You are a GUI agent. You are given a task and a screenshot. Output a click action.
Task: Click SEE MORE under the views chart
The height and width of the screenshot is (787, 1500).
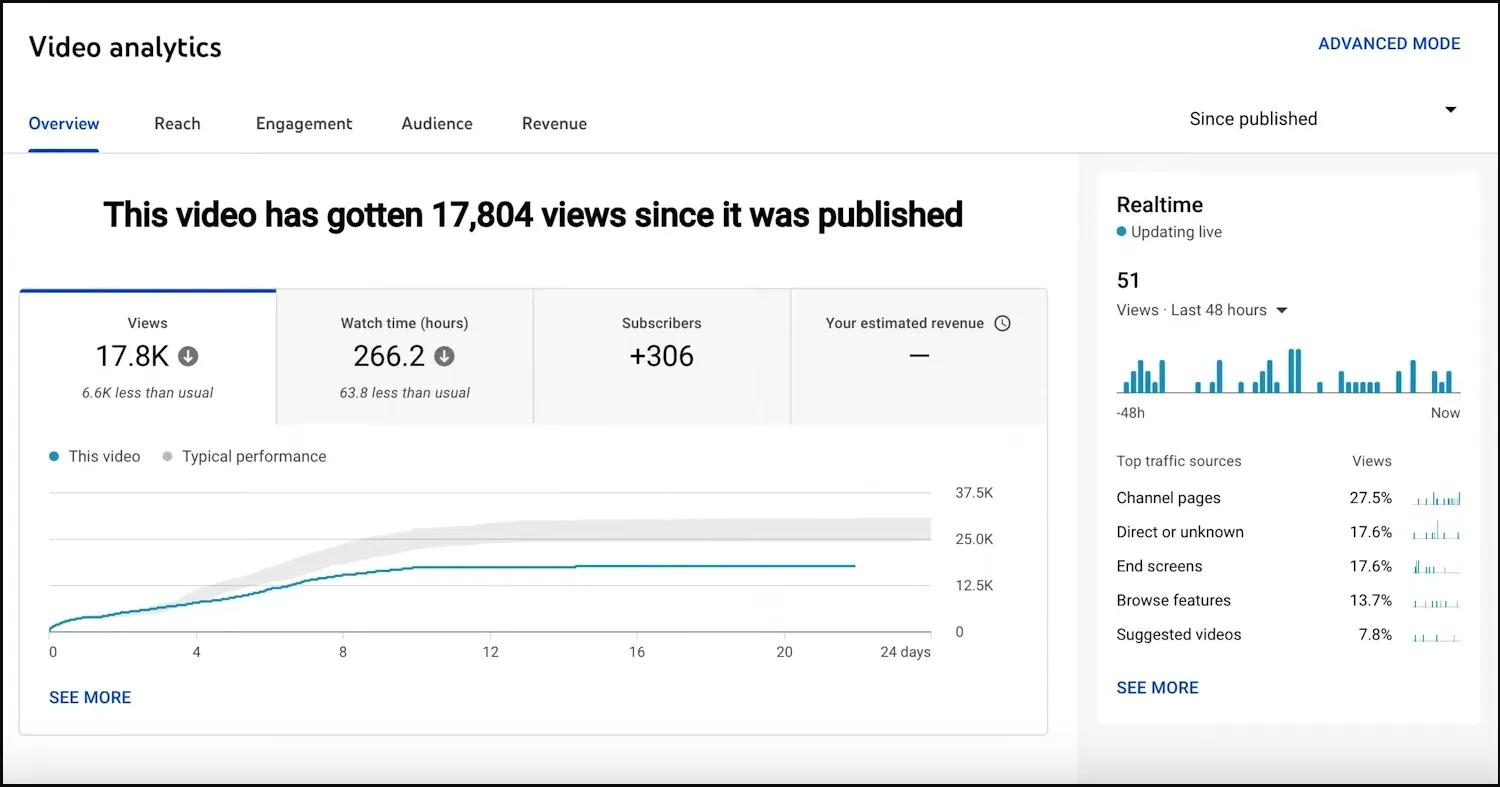(x=90, y=698)
